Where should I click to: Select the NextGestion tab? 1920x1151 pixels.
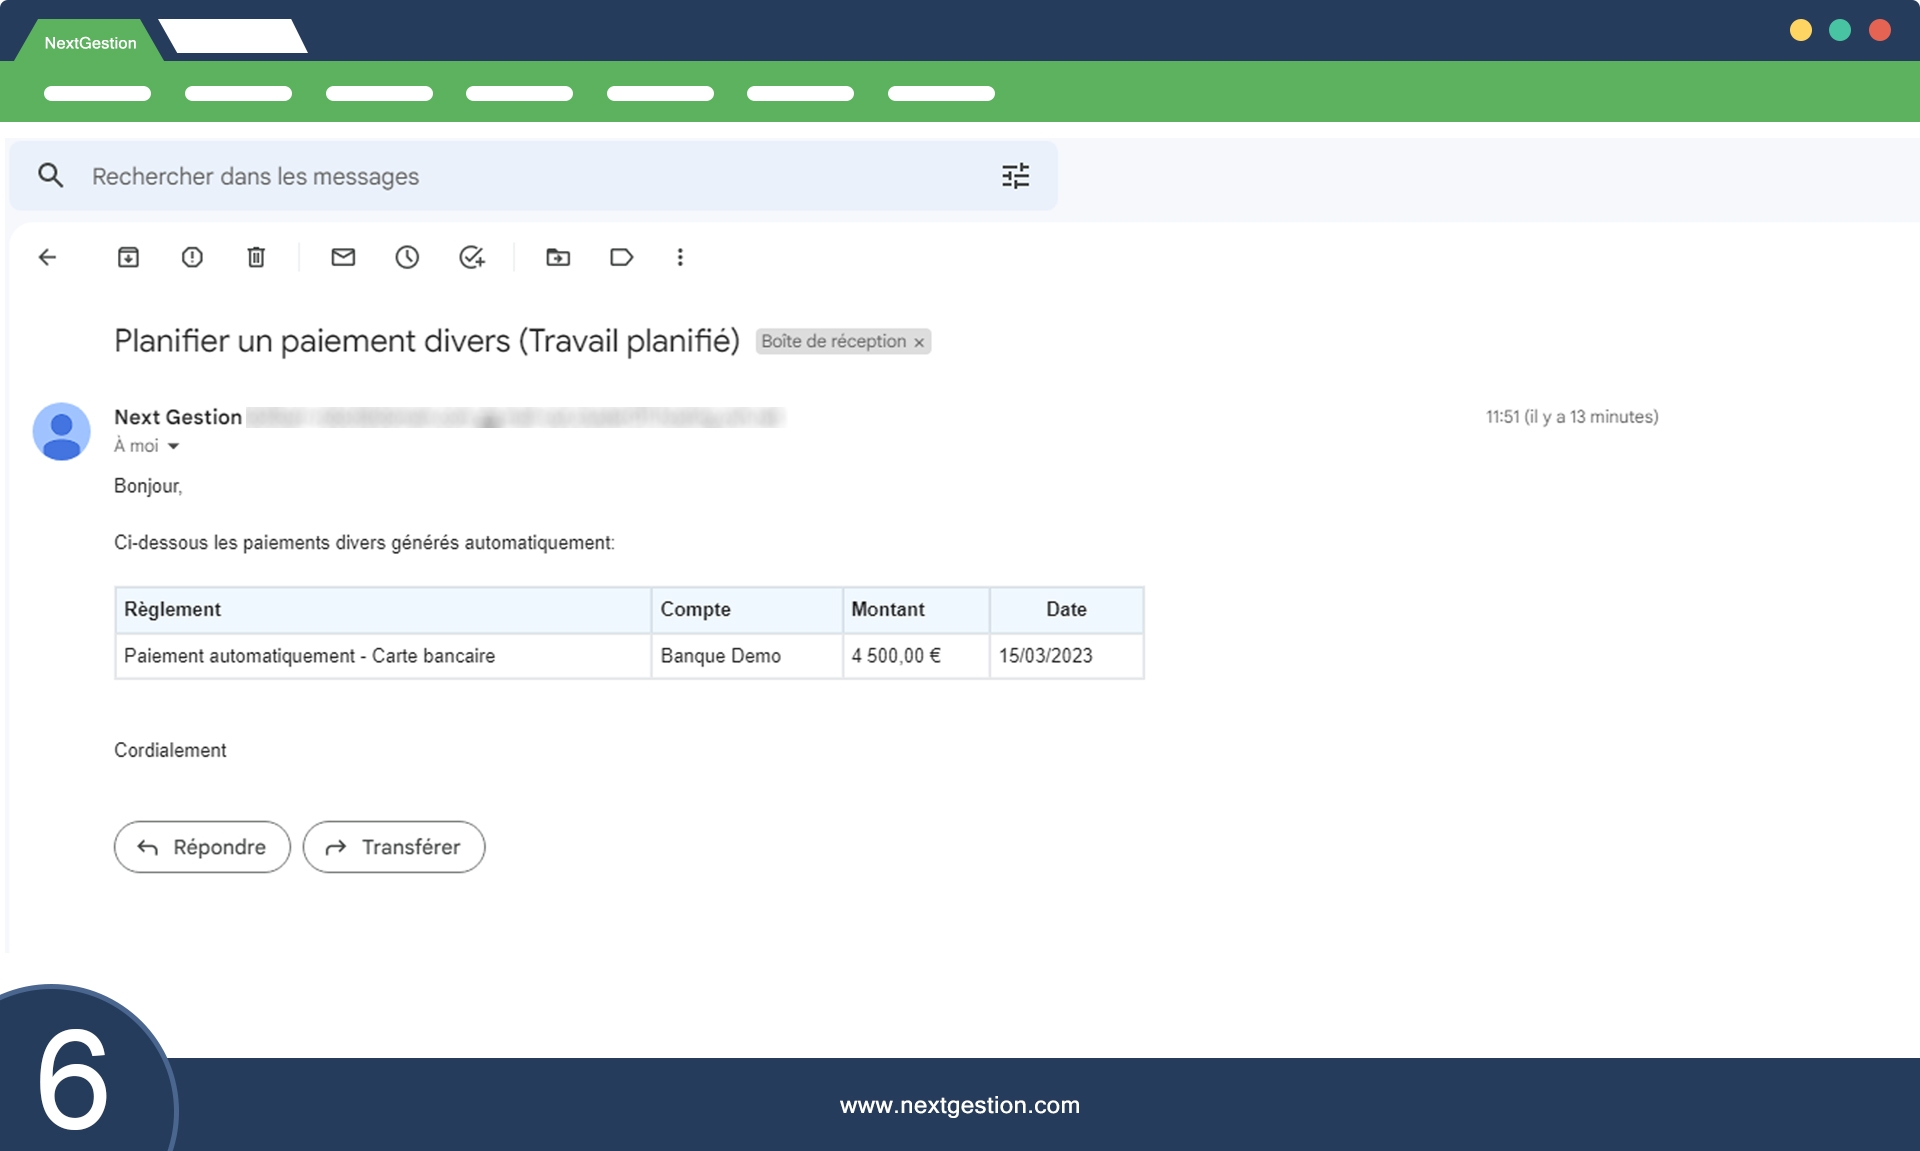point(90,43)
